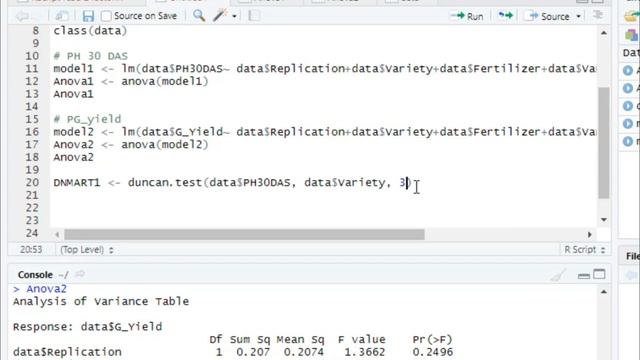640x360 pixels.
Task: Click the line 18 text 'Anova2'
Action: click(73, 157)
